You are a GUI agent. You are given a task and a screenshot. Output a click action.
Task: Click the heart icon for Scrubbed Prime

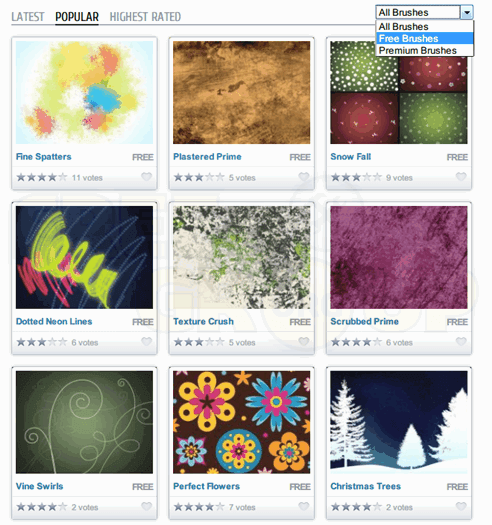461,341
